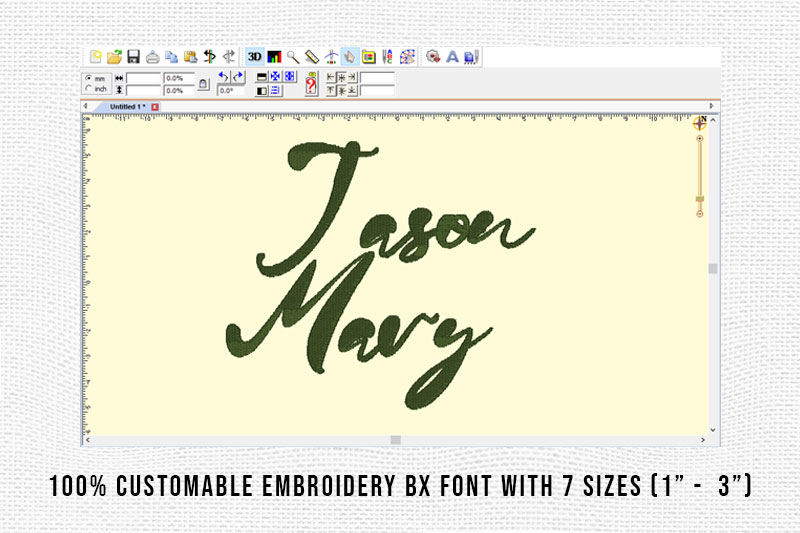Click the width dimension input field
800x533 pixels.
point(144,78)
